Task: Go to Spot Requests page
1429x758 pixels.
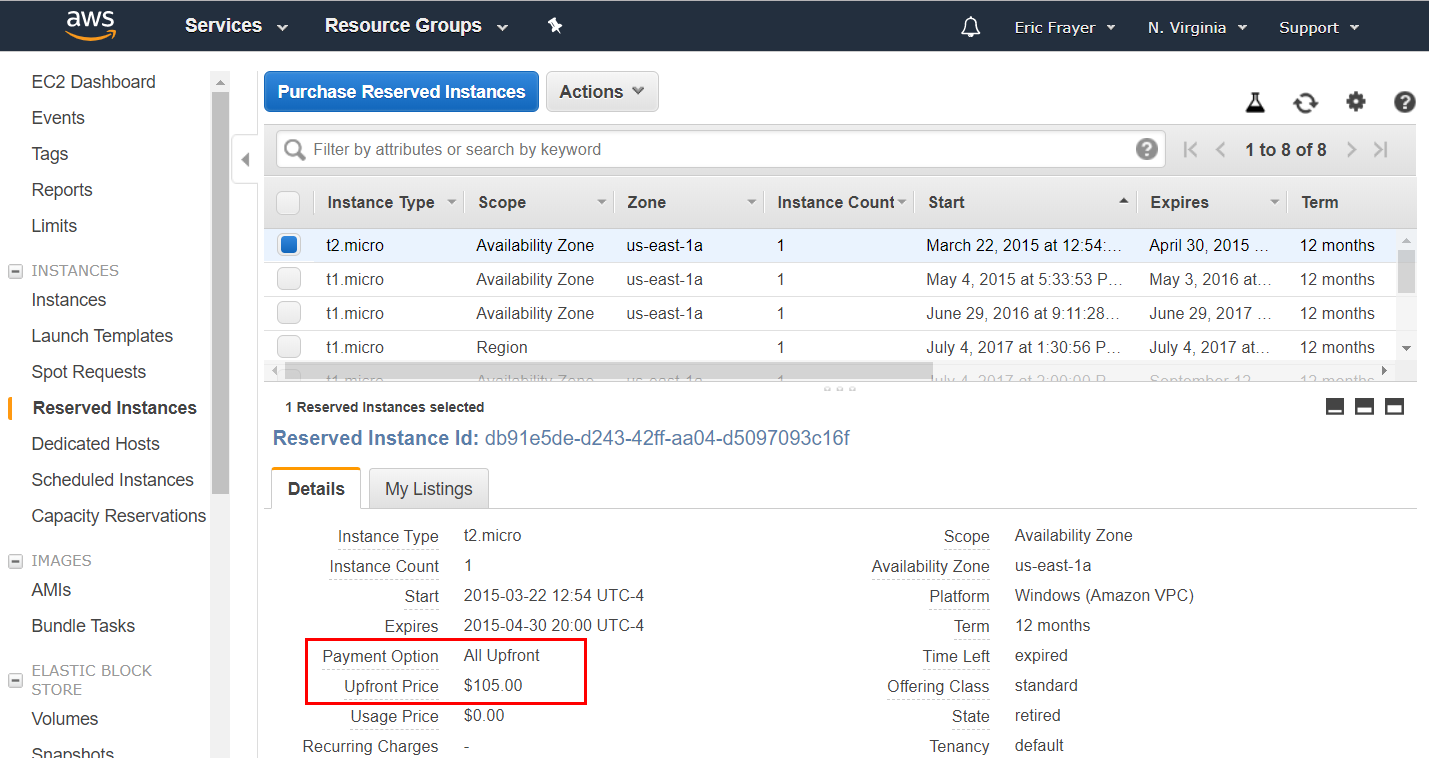Action: point(89,372)
